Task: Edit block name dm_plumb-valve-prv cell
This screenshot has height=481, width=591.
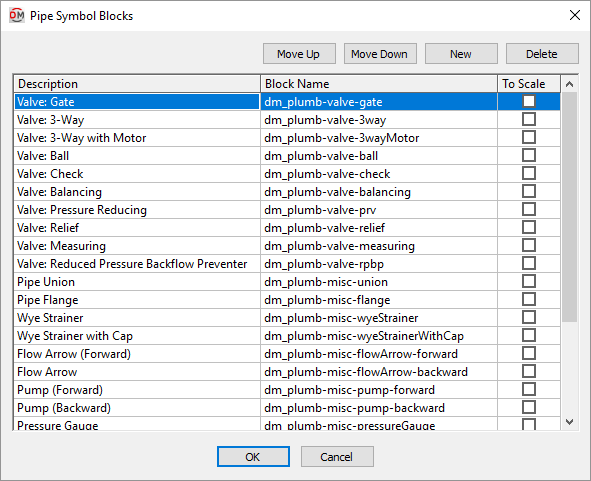Action: pyautogui.click(x=379, y=210)
